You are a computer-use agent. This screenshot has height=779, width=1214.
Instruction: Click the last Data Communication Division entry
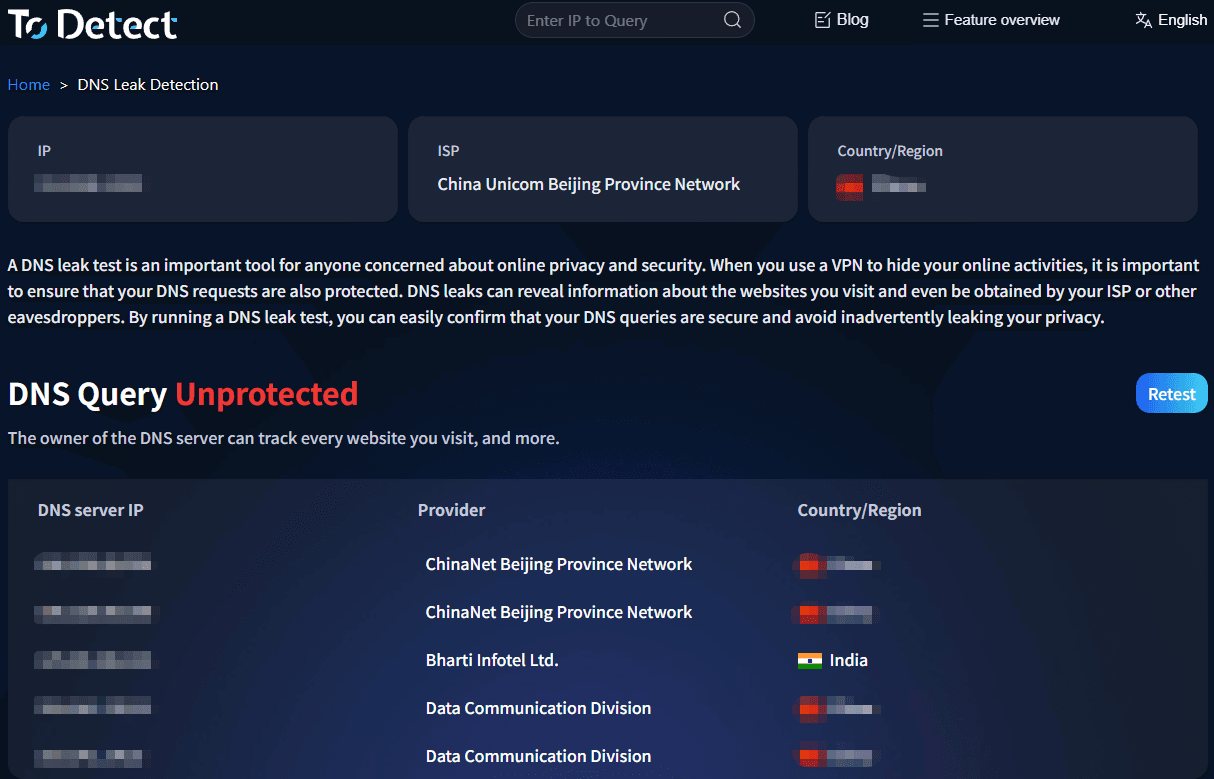point(538,756)
